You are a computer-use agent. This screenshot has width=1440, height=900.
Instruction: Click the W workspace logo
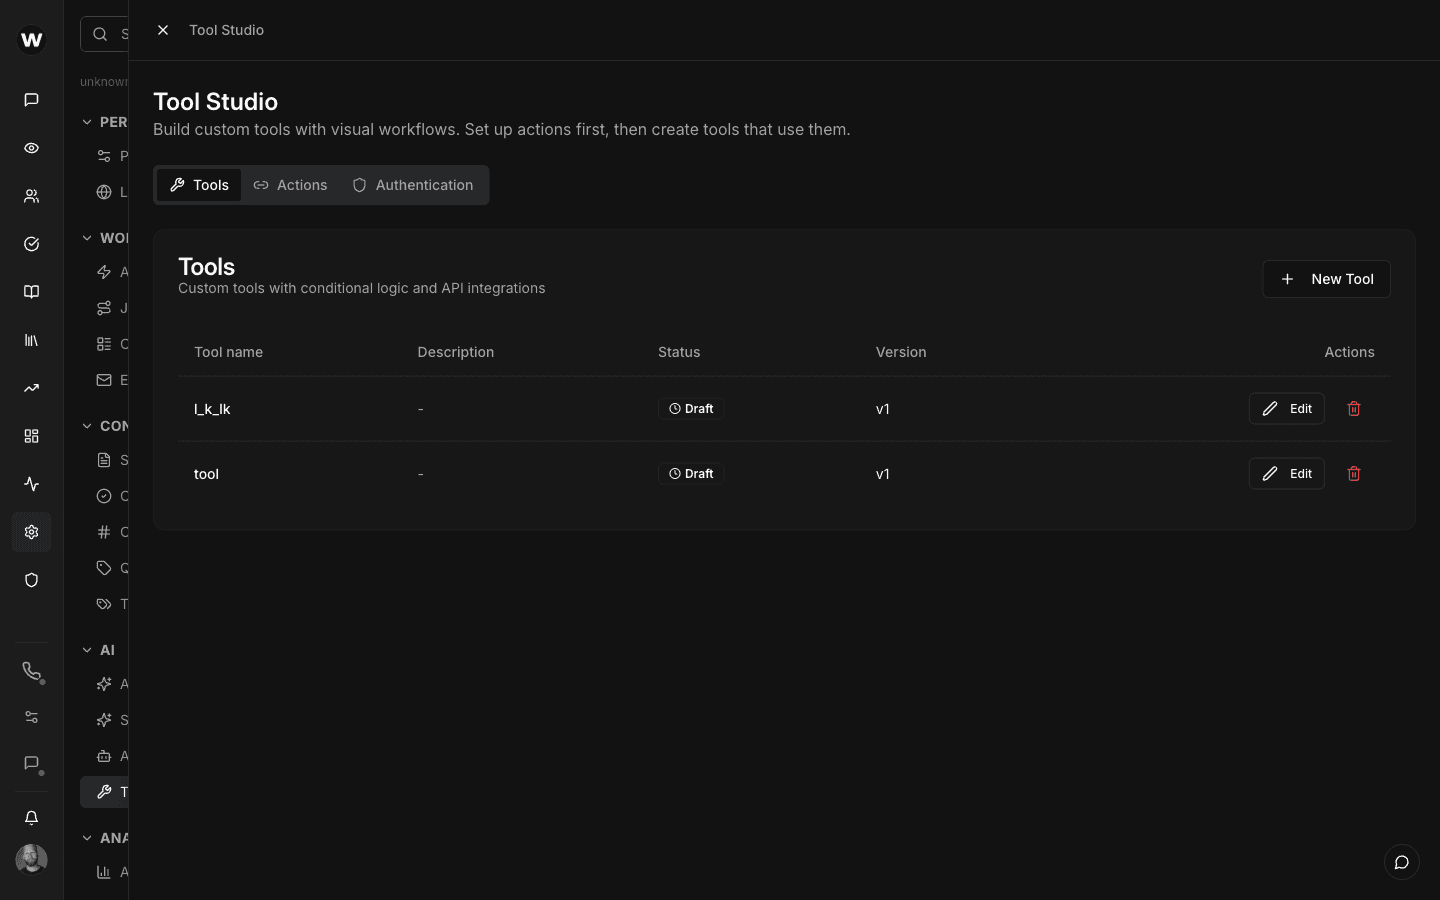coord(31,40)
